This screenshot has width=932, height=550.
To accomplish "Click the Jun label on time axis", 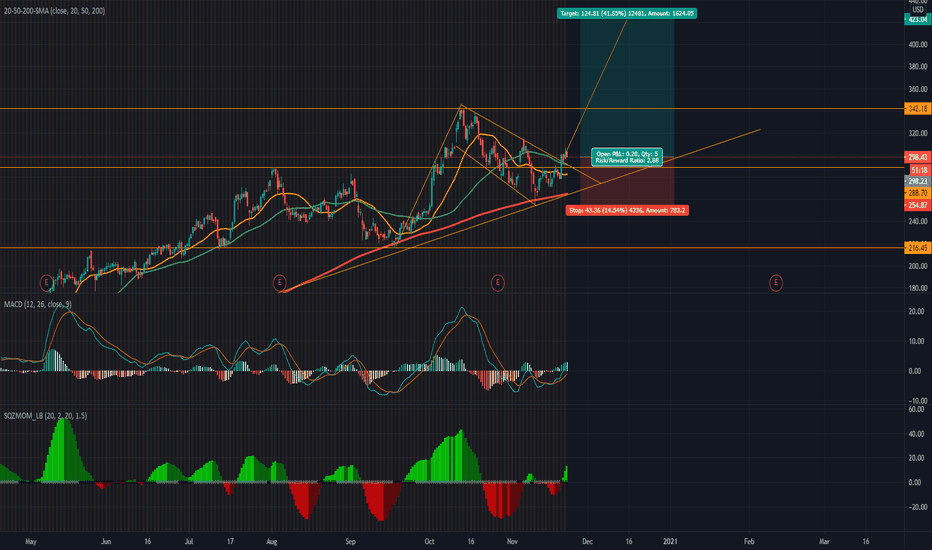I will (x=106, y=542).
